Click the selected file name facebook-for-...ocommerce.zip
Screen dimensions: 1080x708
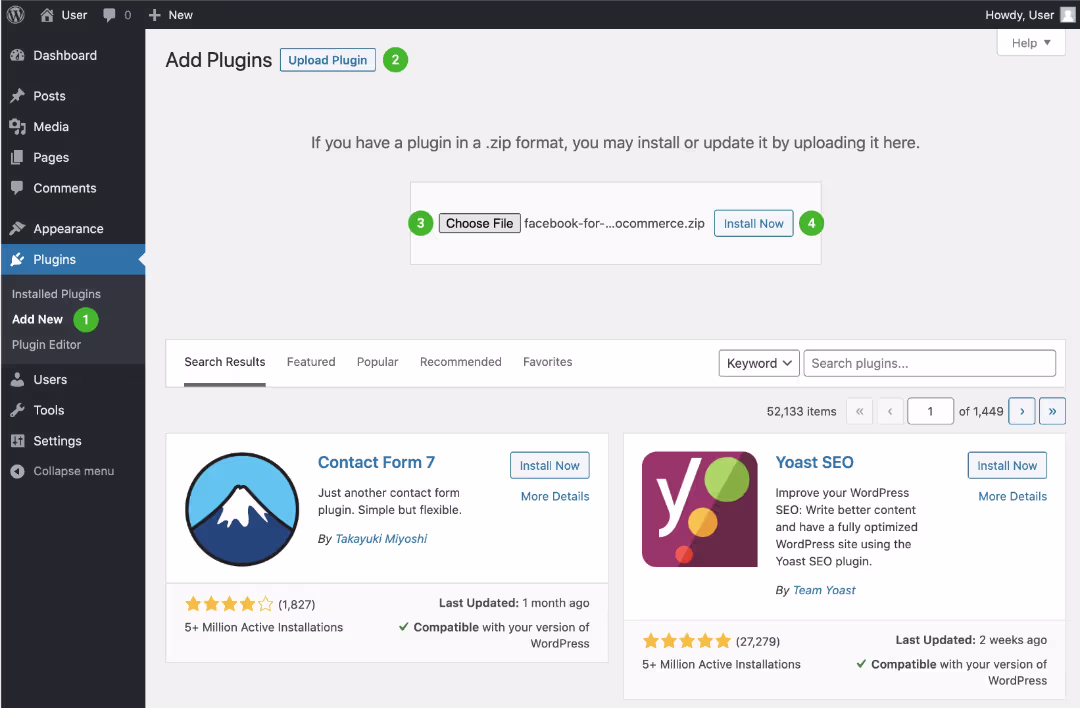(x=614, y=223)
